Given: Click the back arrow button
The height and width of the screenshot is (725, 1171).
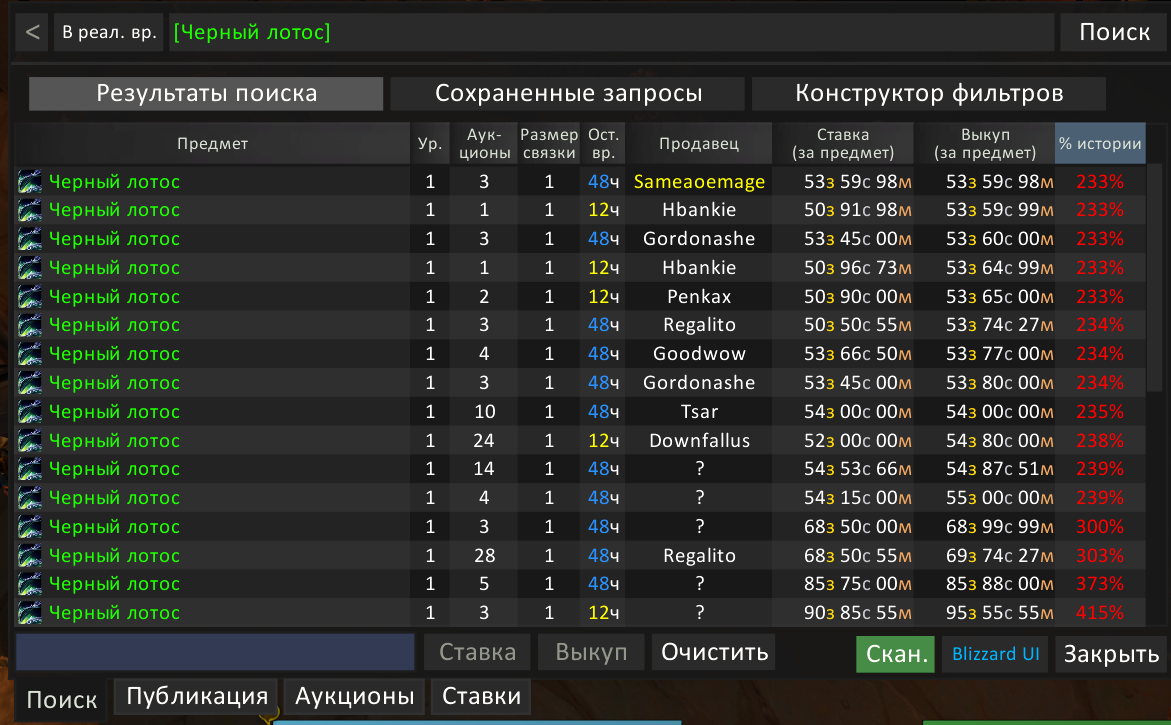Looking at the screenshot, I should [x=32, y=32].
